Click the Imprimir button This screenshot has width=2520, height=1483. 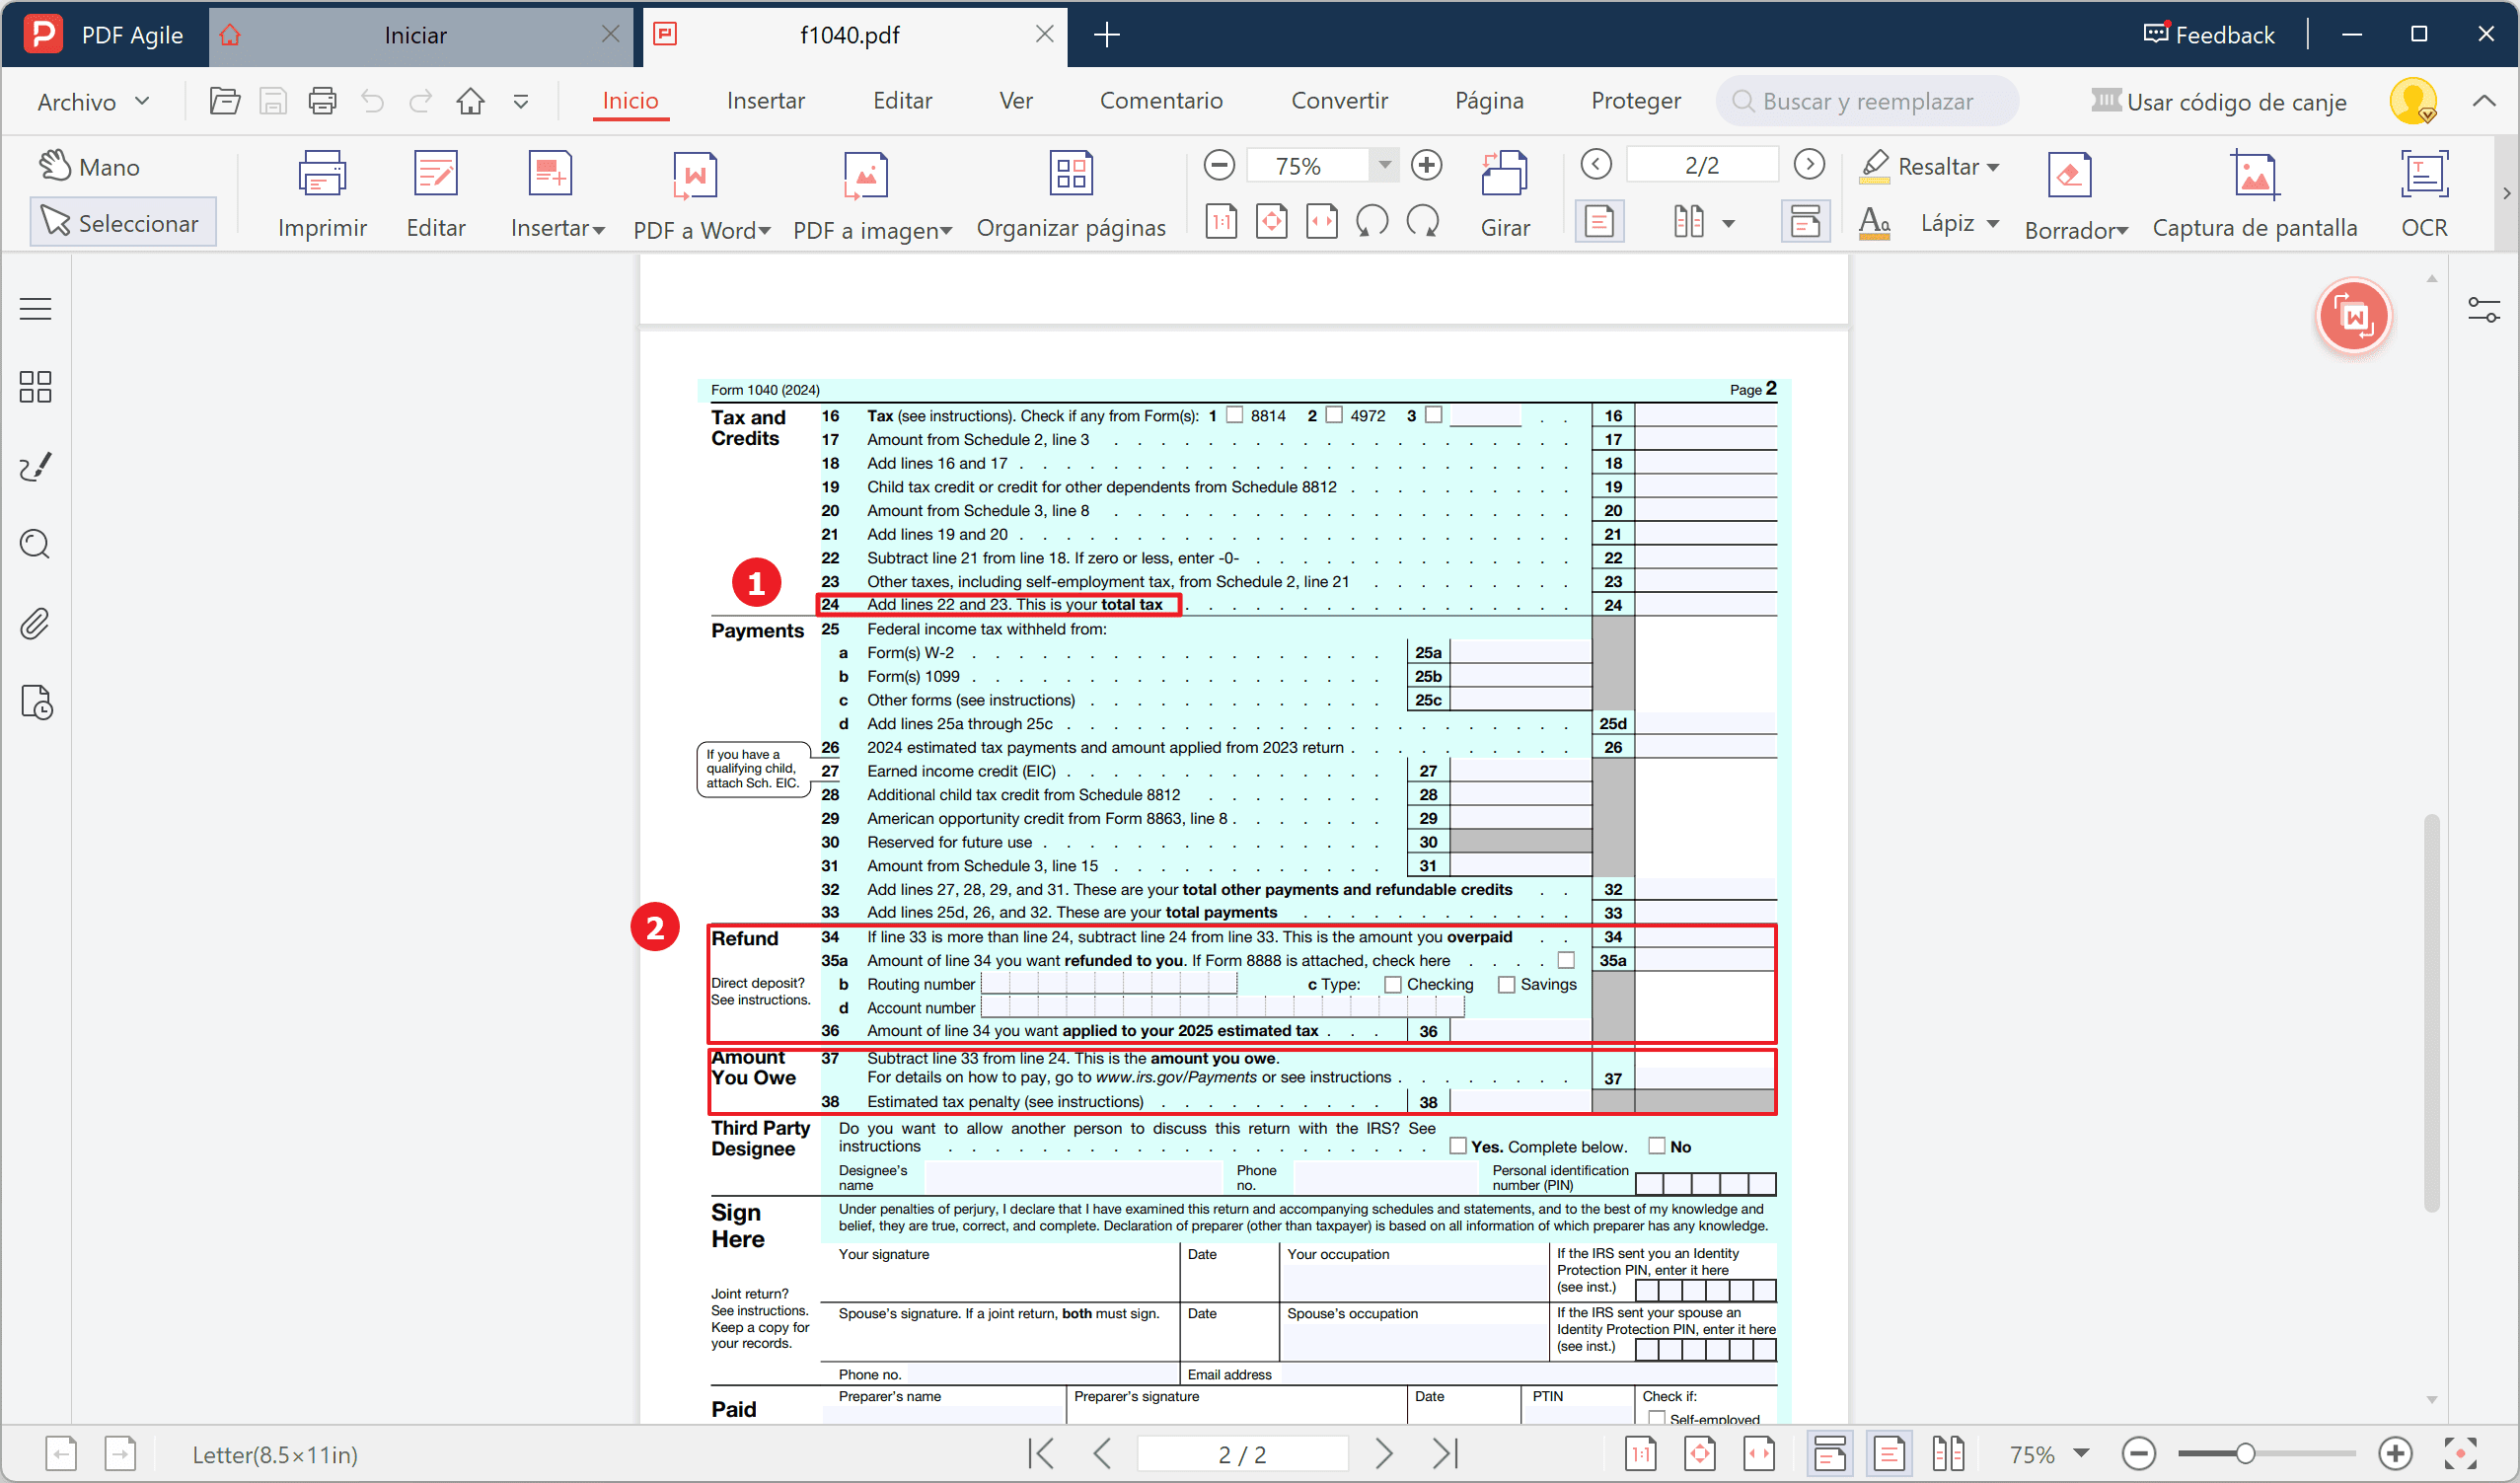322,195
